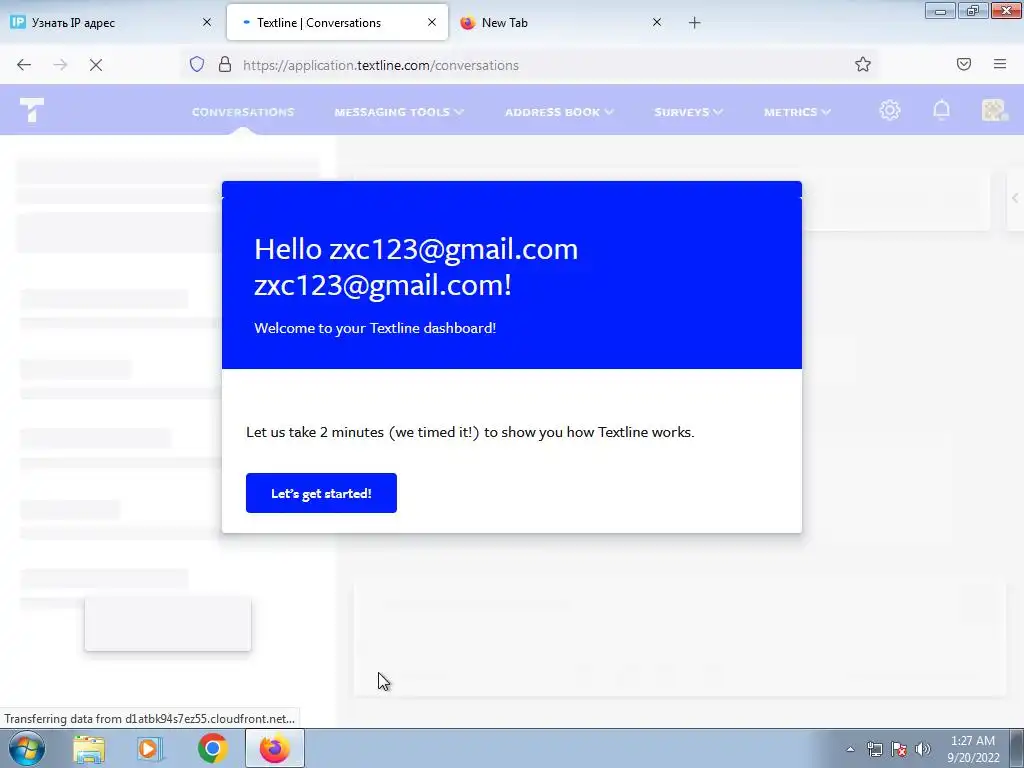Select Textline Conversations browser tab
Image resolution: width=1024 pixels, height=768 pixels.
click(337, 22)
